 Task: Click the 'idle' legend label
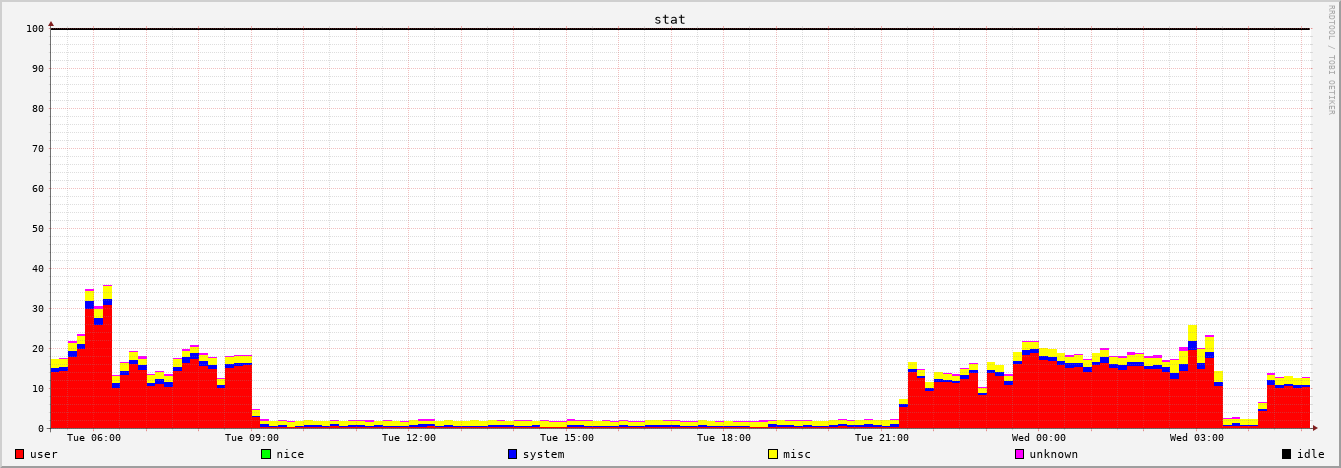(x=1311, y=454)
